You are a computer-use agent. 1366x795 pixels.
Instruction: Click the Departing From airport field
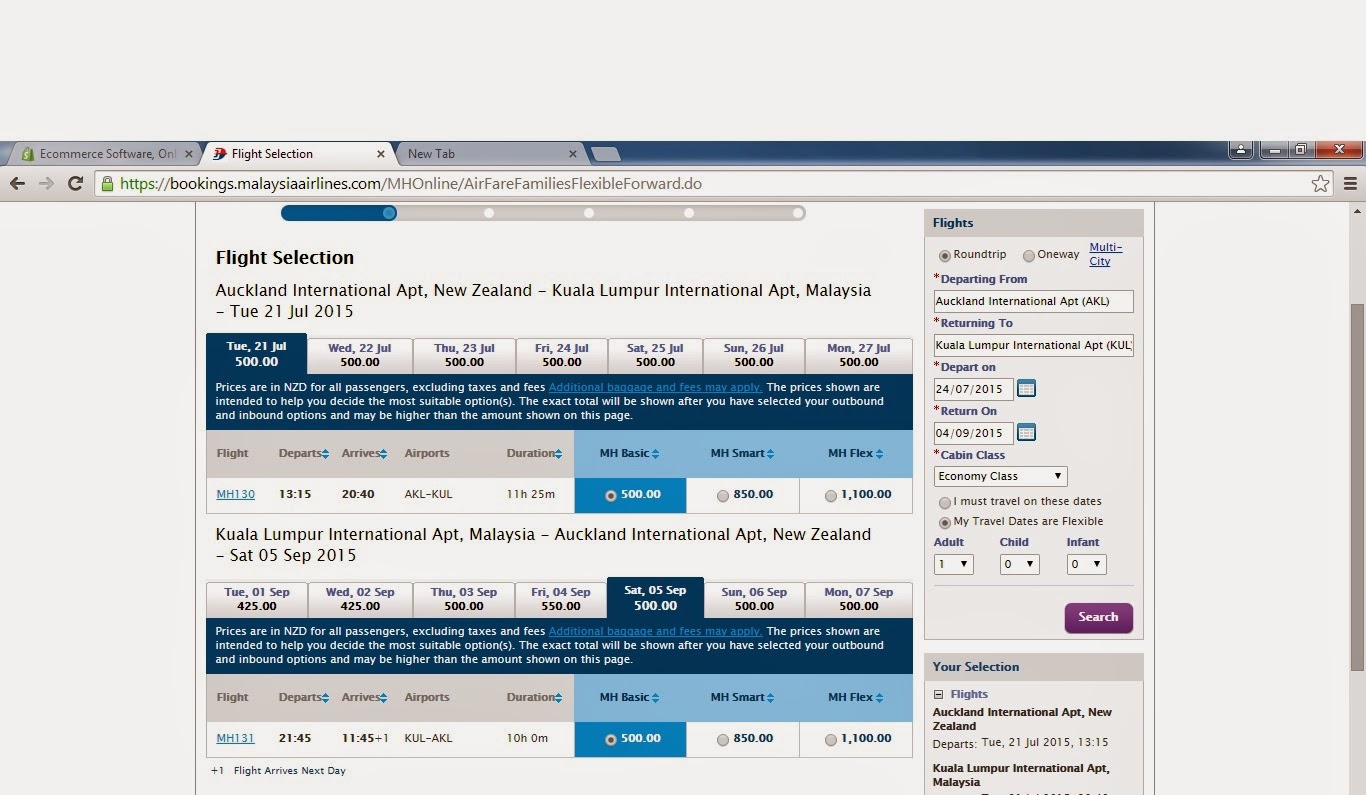(x=1034, y=301)
